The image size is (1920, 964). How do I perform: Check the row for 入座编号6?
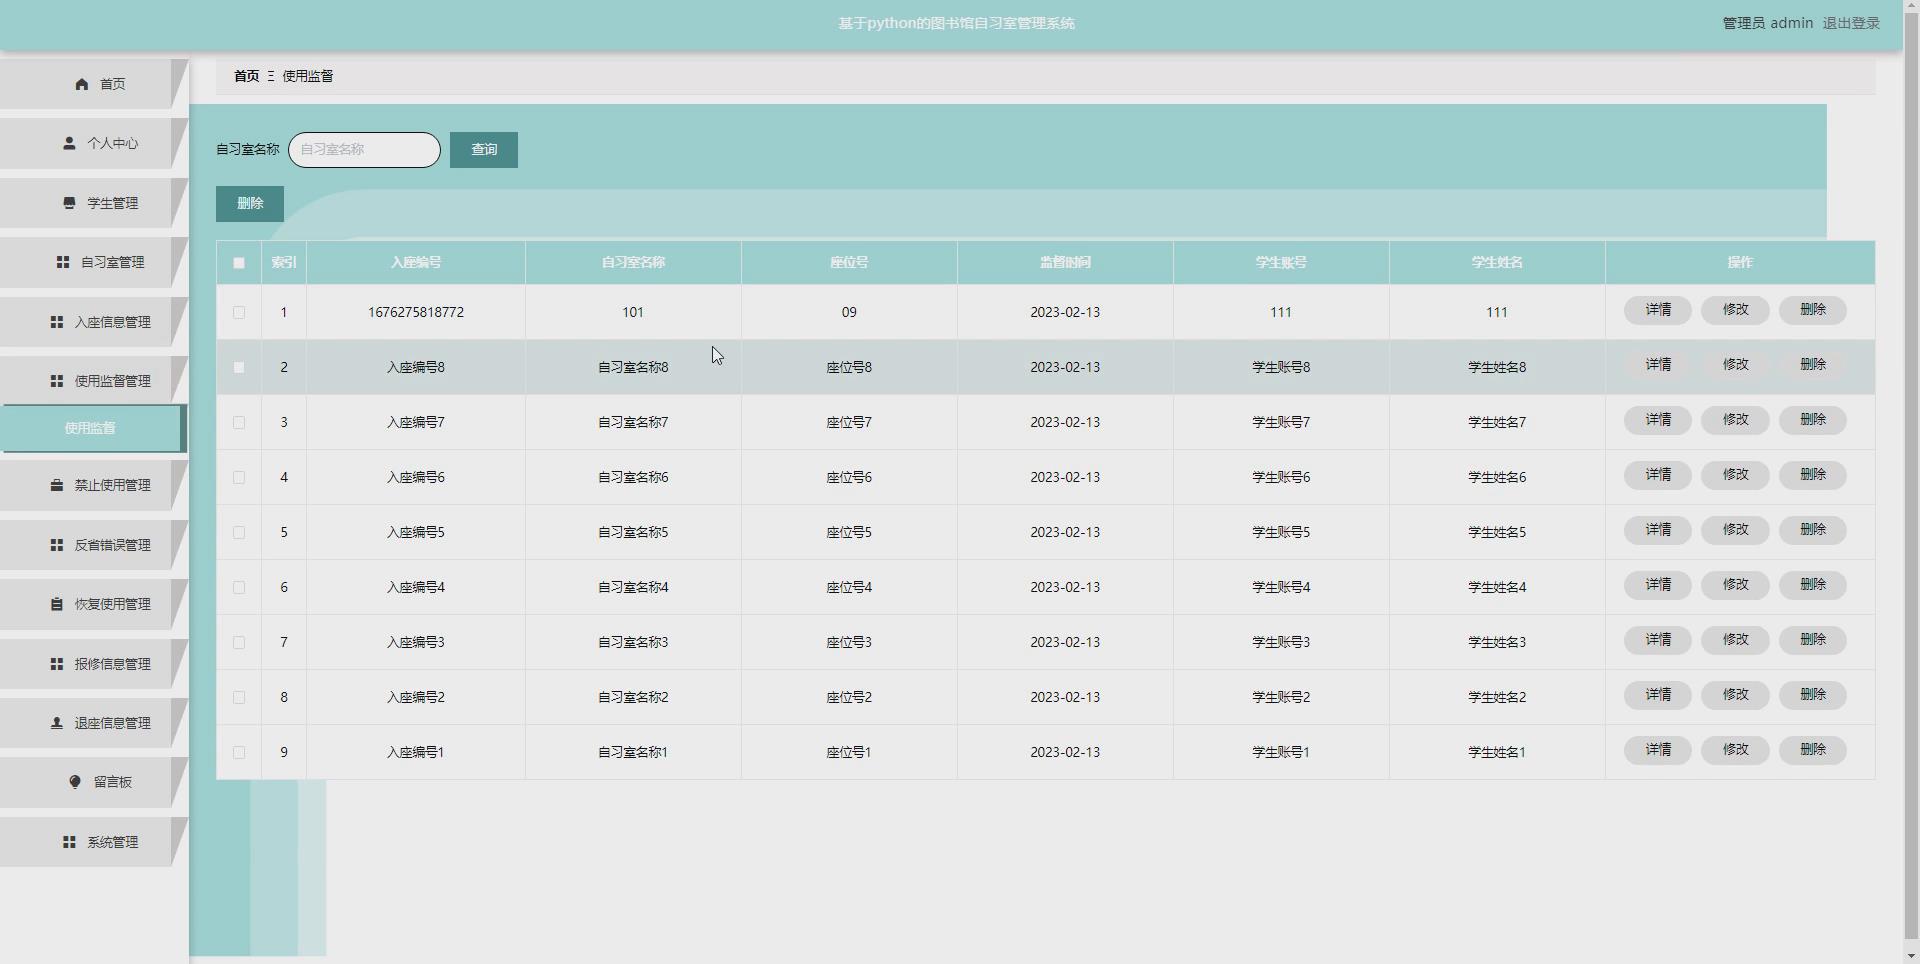pyautogui.click(x=239, y=478)
